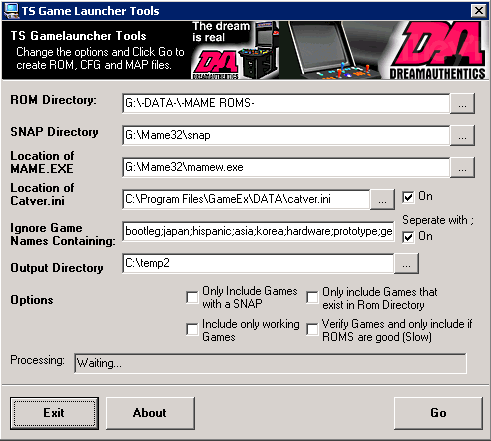Click the Exit button
The image size is (491, 441).
coord(54,413)
